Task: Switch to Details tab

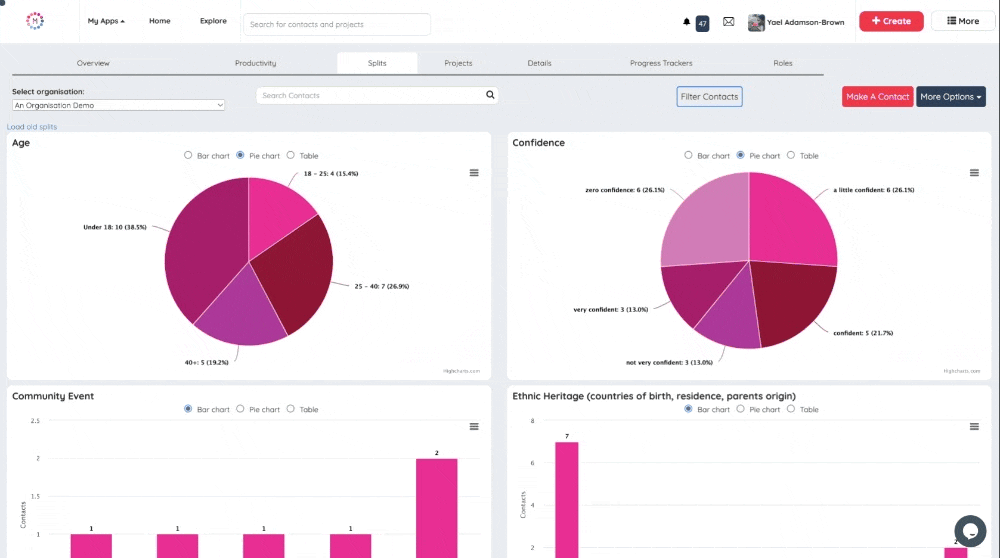Action: tap(539, 63)
